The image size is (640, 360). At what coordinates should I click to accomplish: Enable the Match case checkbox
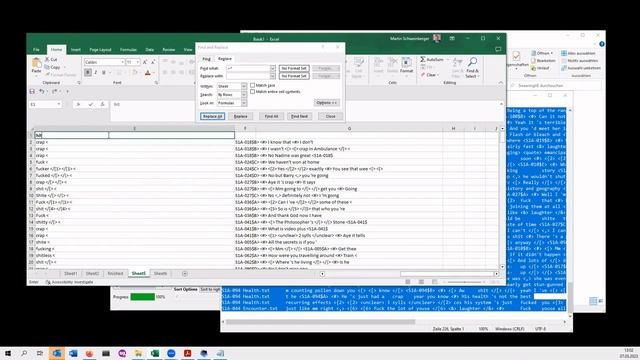[x=253, y=85]
